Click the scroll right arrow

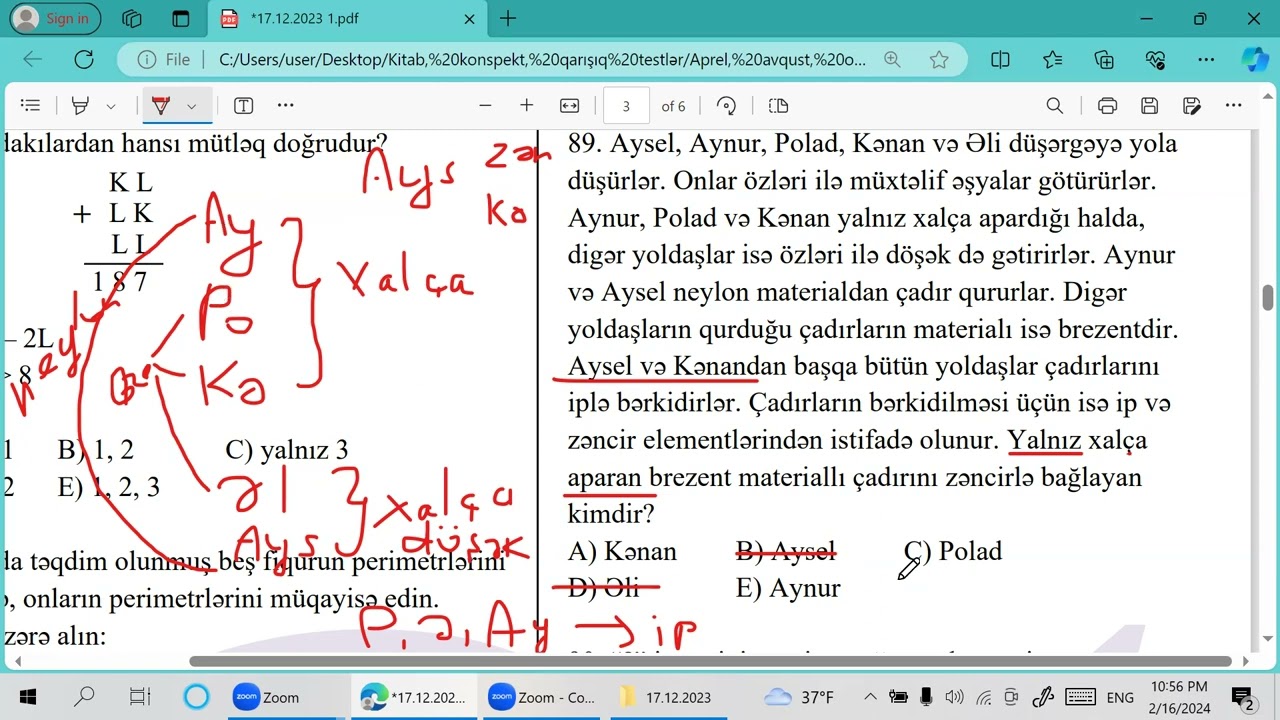tap(1246, 661)
